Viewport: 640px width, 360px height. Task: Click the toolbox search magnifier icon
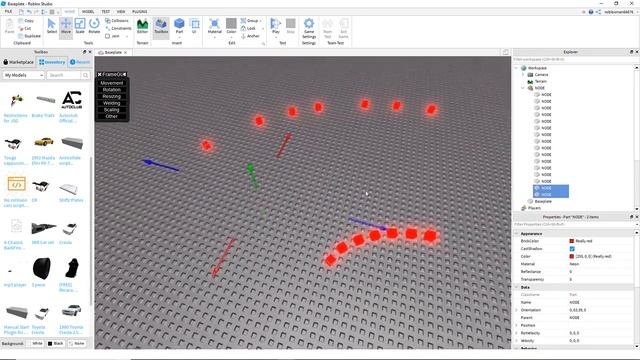pyautogui.click(x=85, y=75)
